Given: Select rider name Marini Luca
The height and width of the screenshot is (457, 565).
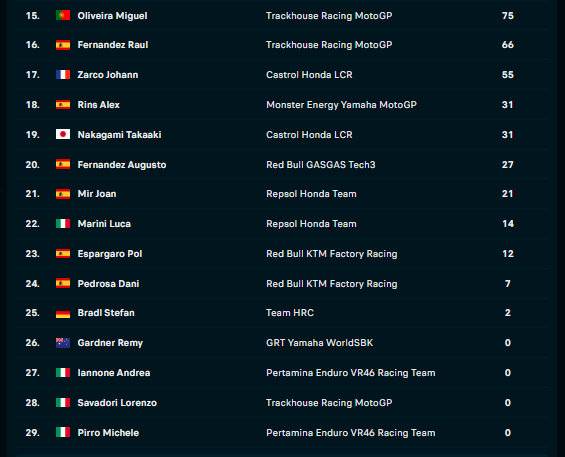Looking at the screenshot, I should [104, 224].
